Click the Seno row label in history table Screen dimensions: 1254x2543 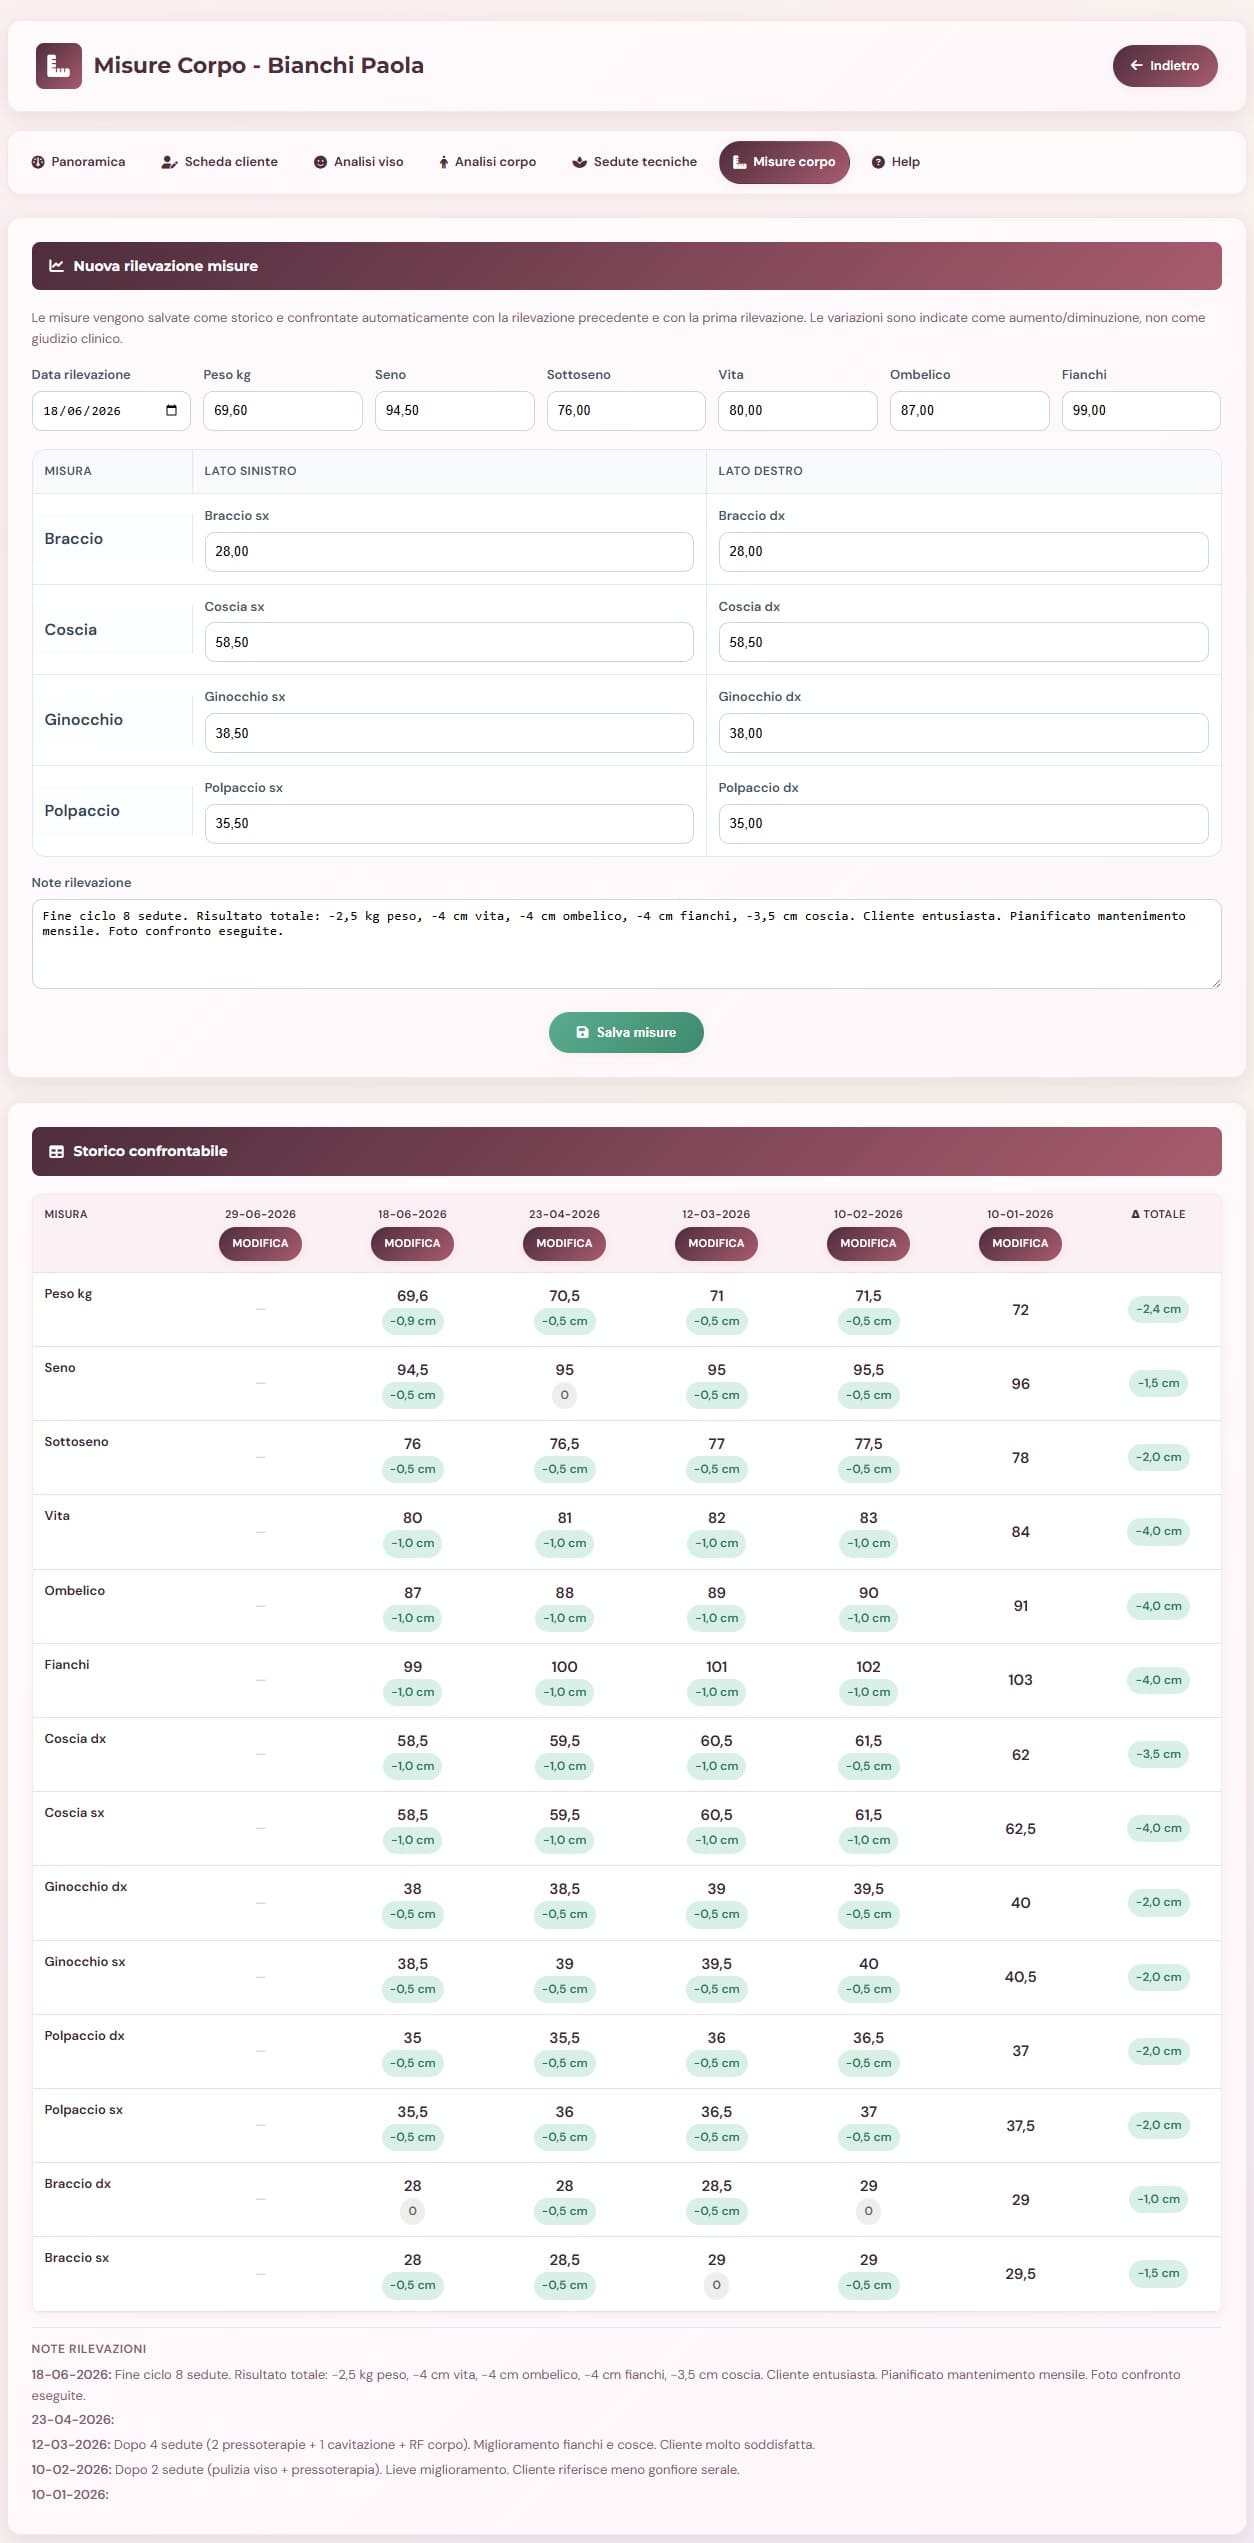point(60,1368)
